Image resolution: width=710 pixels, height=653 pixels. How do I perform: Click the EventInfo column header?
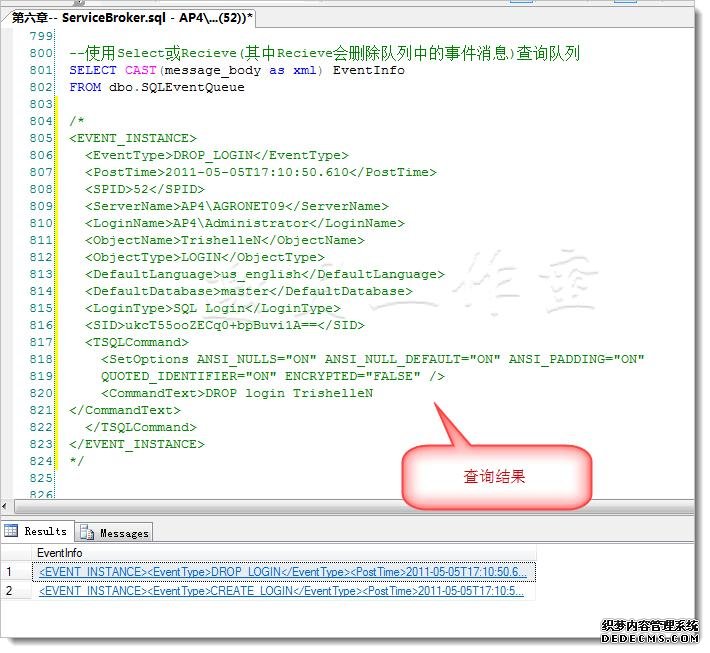click(60, 552)
